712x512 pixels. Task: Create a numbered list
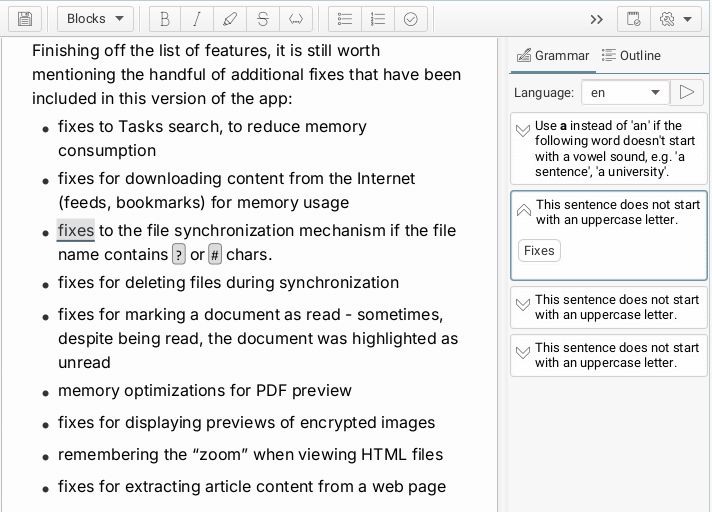point(377,19)
